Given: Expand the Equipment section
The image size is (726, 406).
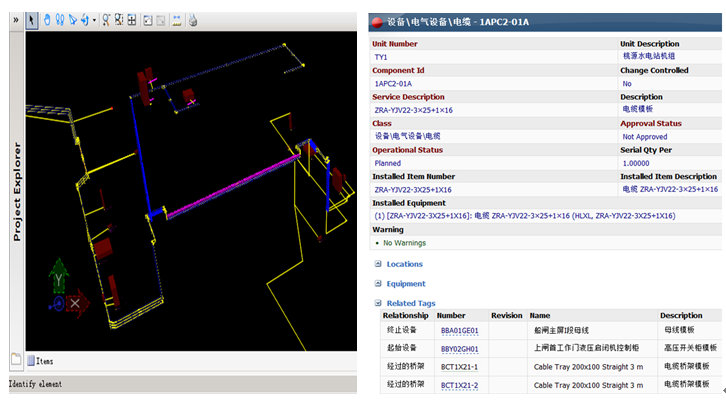Looking at the screenshot, I should 378,284.
